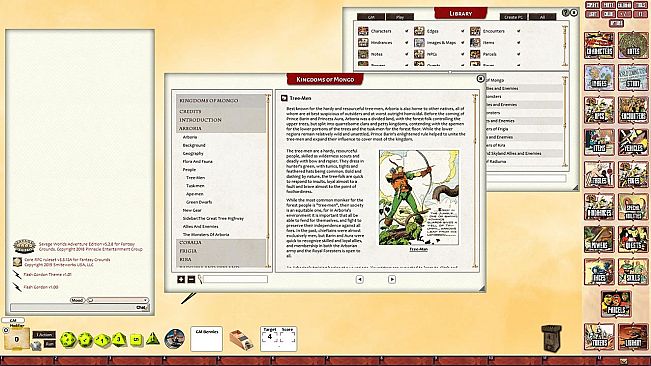The image size is (651, 366).
Task: Open the Skills sidebar panel
Action: point(633,272)
